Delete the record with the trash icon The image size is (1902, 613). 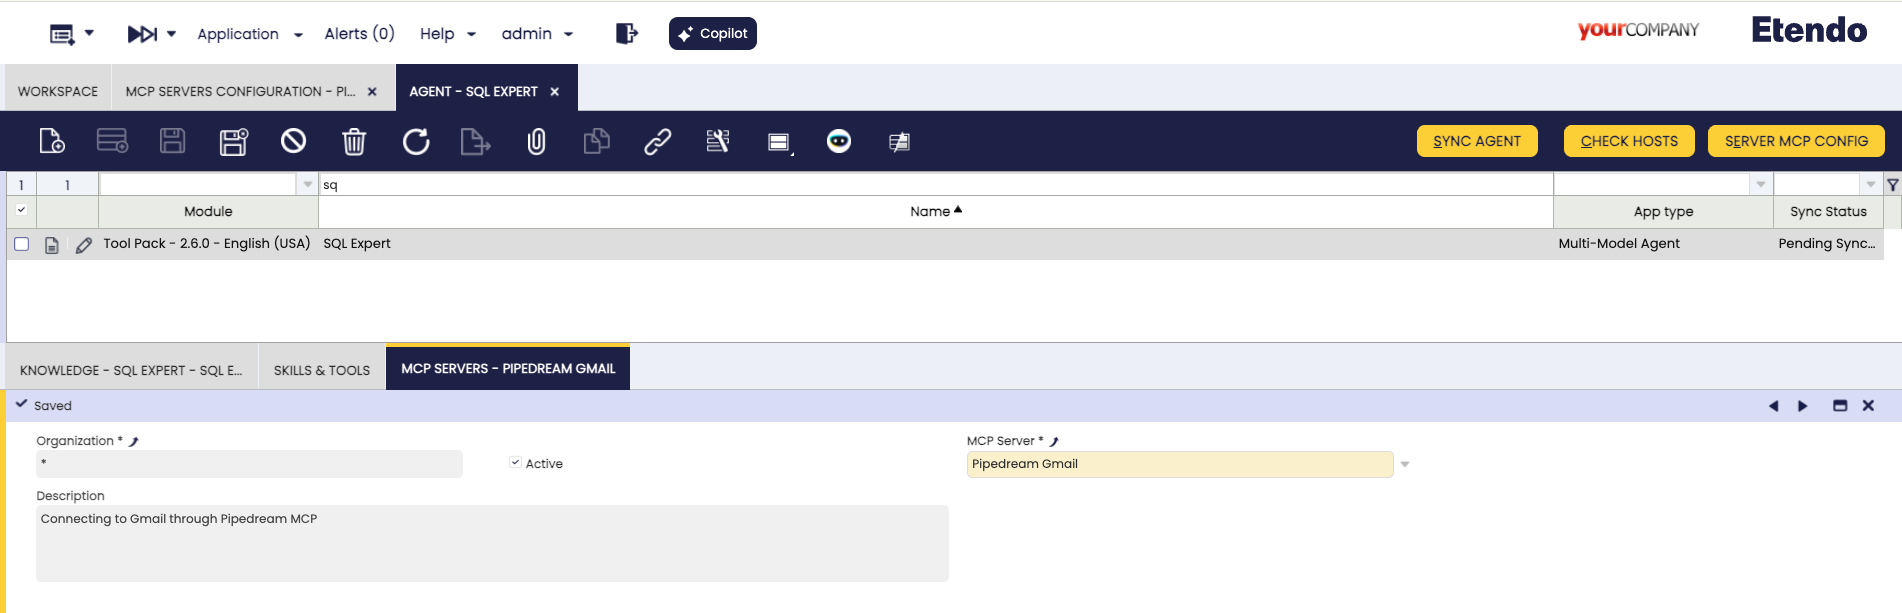[354, 142]
